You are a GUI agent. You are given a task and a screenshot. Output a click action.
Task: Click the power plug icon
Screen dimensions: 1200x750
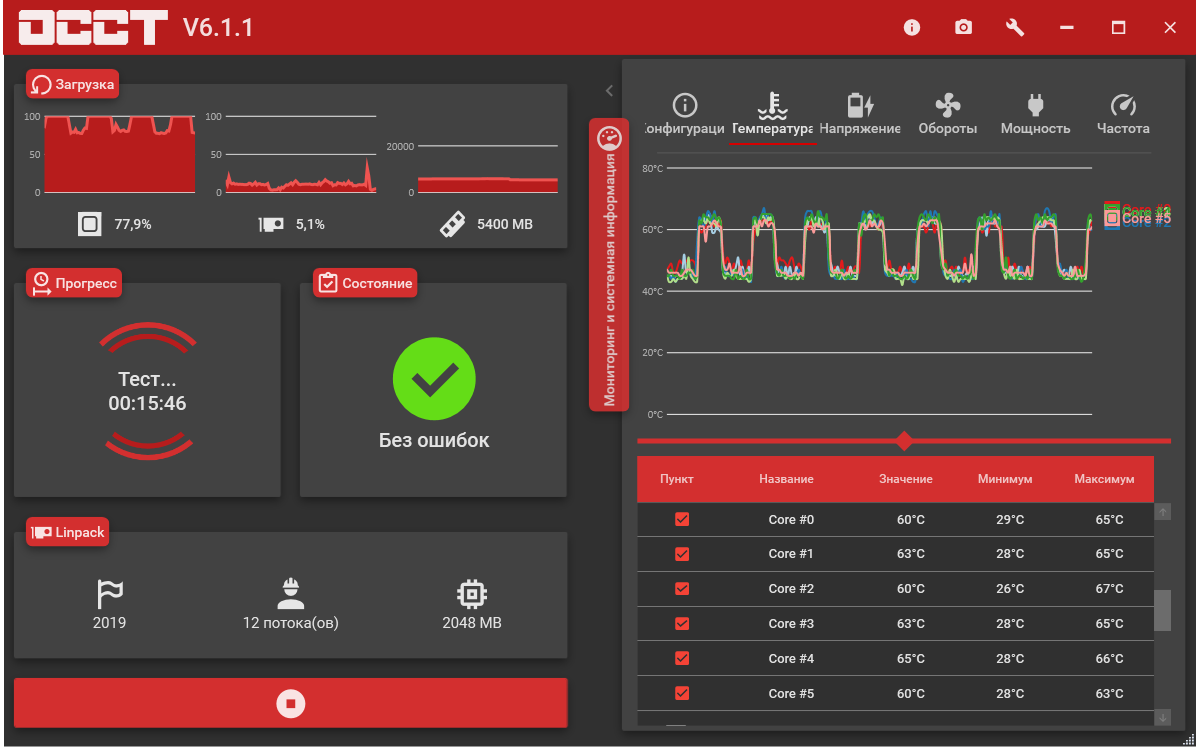coord(1035,105)
